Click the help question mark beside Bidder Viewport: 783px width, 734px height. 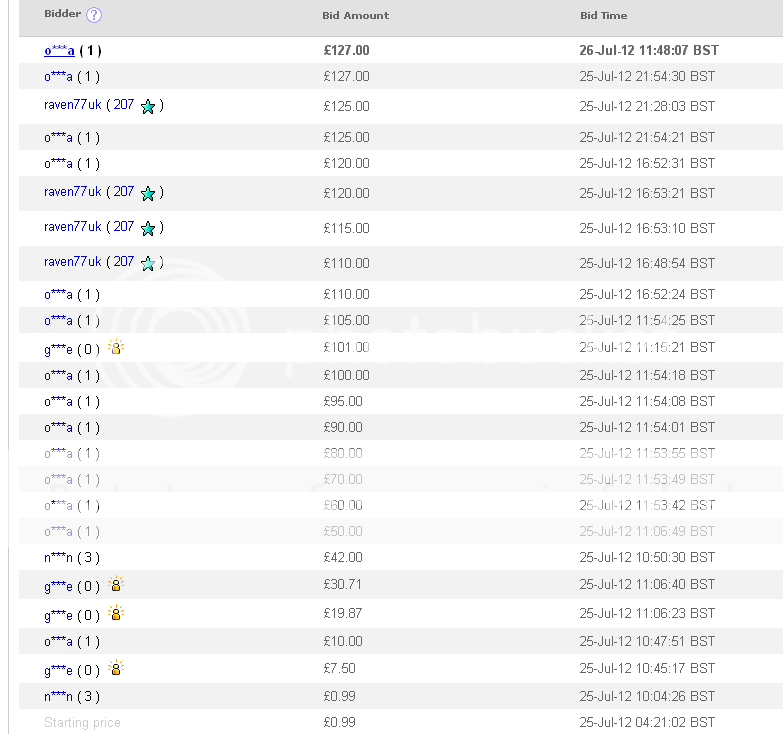pos(94,15)
